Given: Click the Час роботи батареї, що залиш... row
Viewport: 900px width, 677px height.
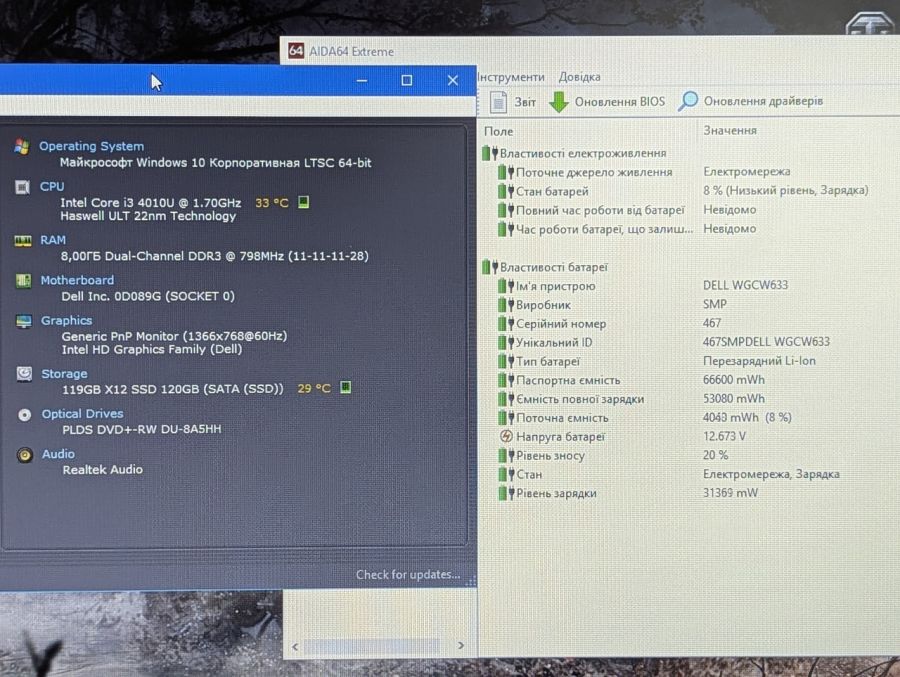Looking at the screenshot, I should [627, 229].
